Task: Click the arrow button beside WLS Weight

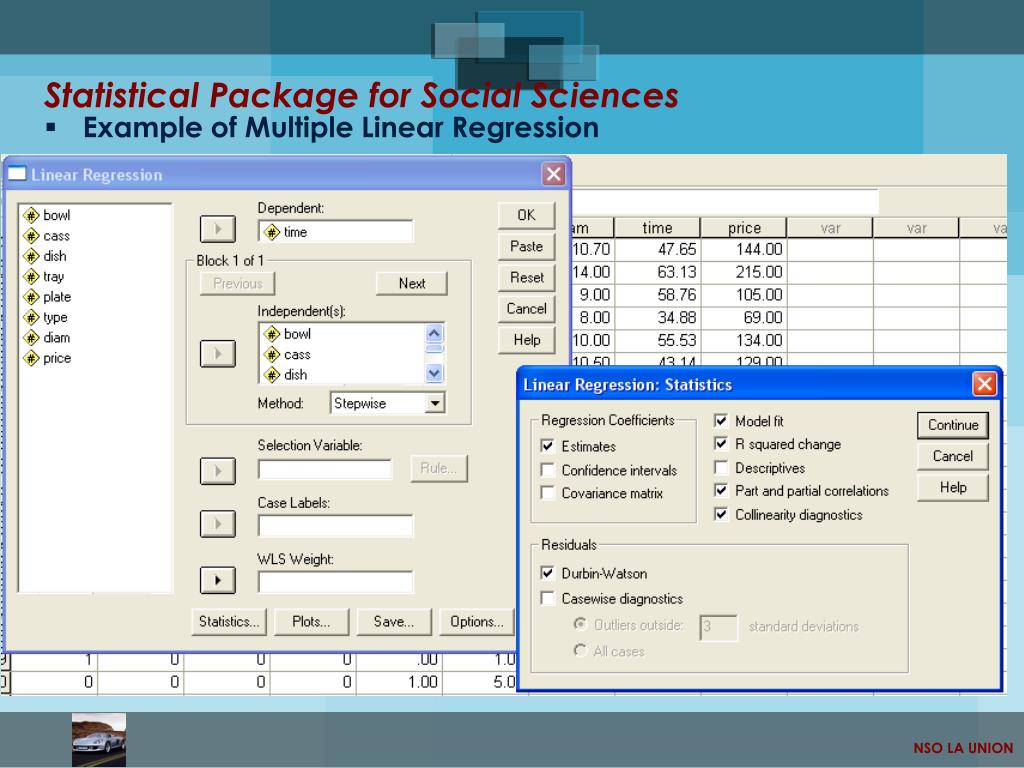Action: tap(217, 580)
